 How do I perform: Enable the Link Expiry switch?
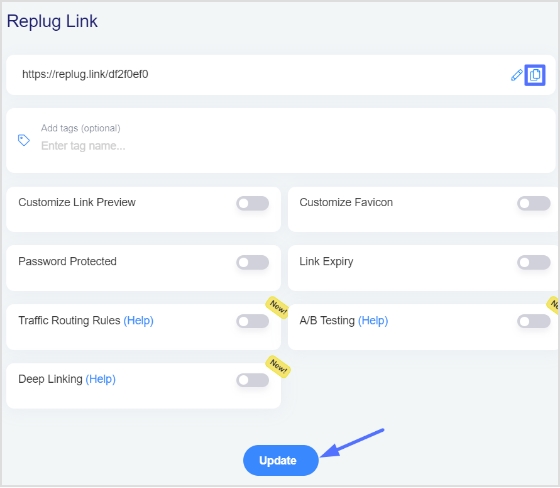coord(534,263)
